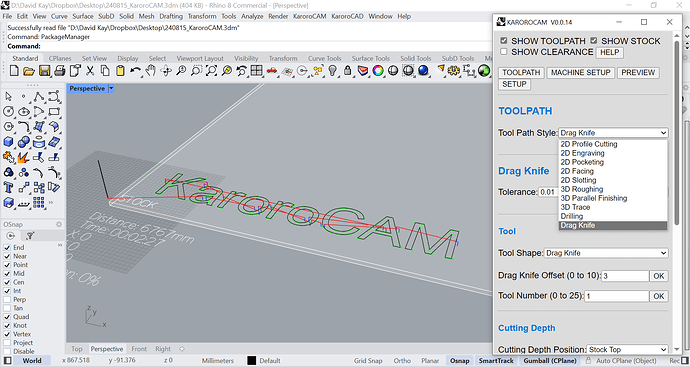The width and height of the screenshot is (690, 367).
Task: Click the light bulb Hide icon
Action: pos(333,70)
